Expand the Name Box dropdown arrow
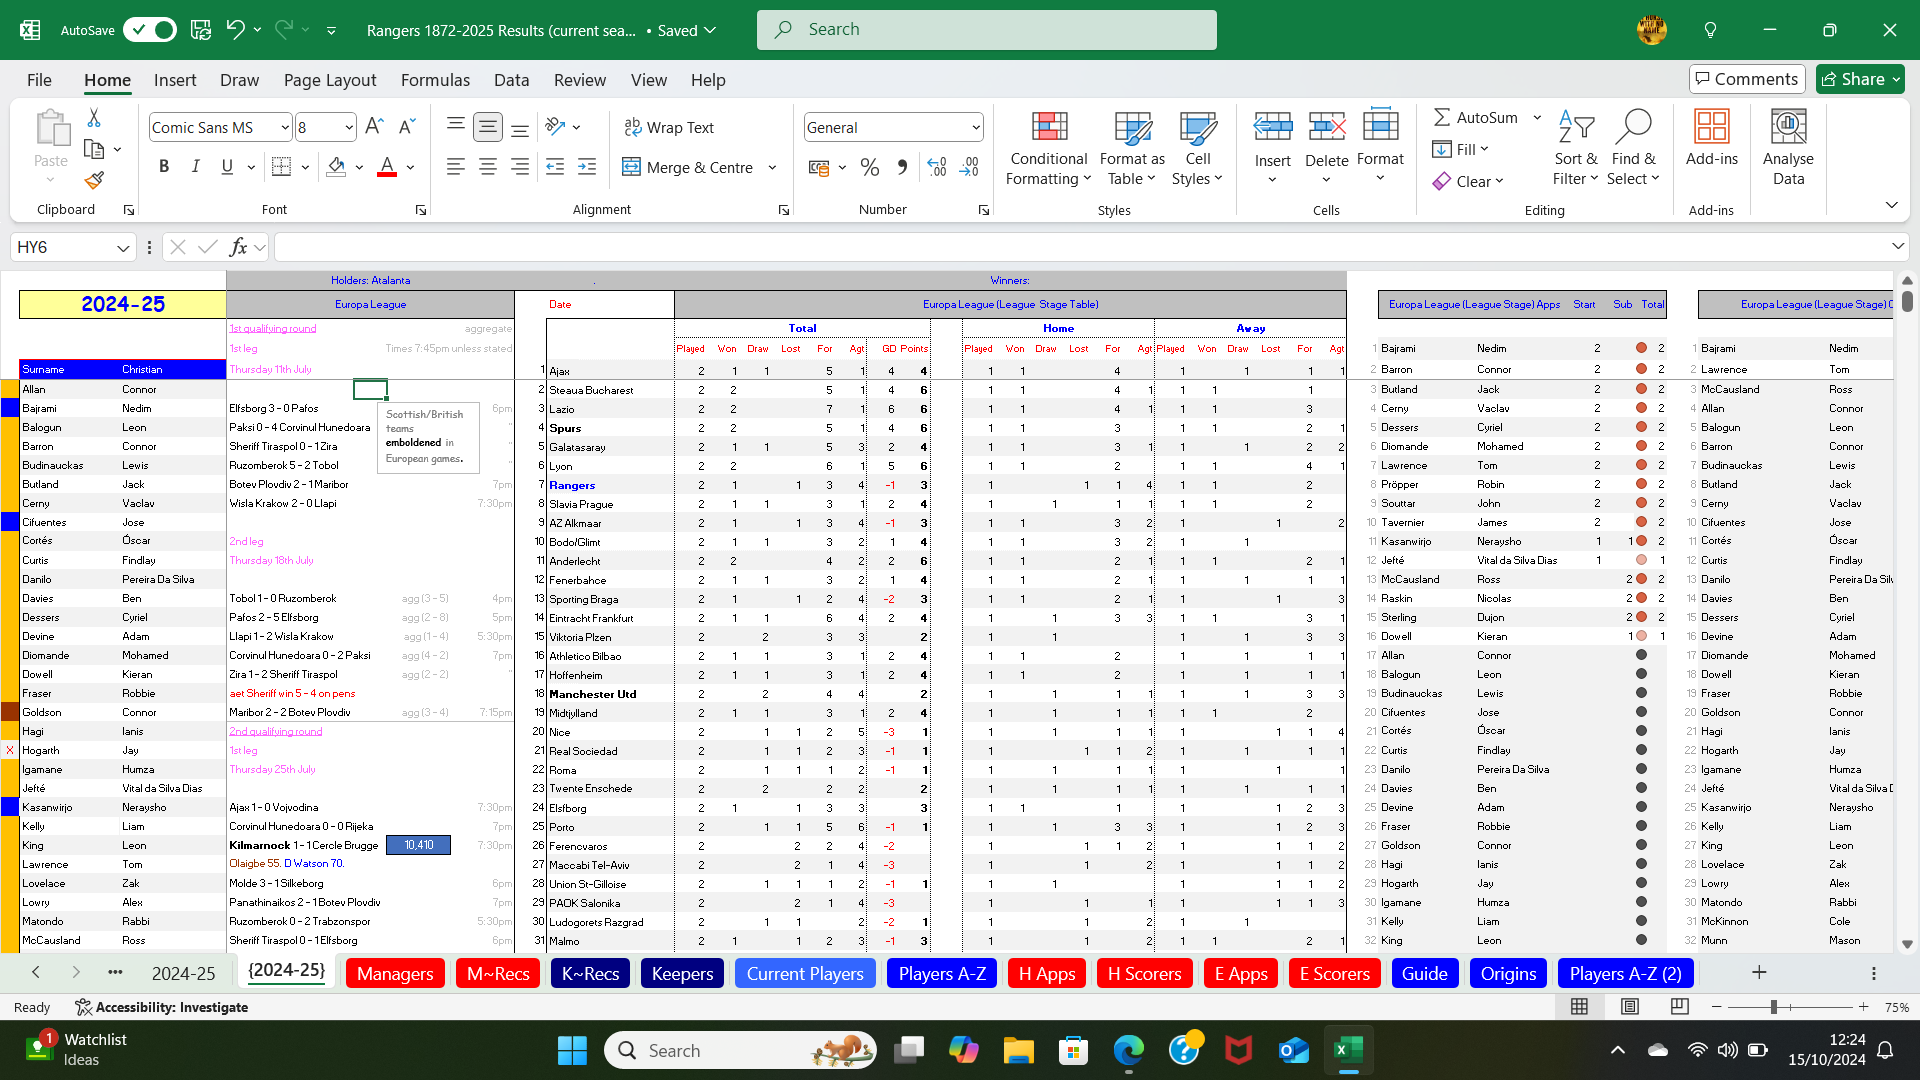Screen dimensions: 1920x1080 tap(122, 247)
